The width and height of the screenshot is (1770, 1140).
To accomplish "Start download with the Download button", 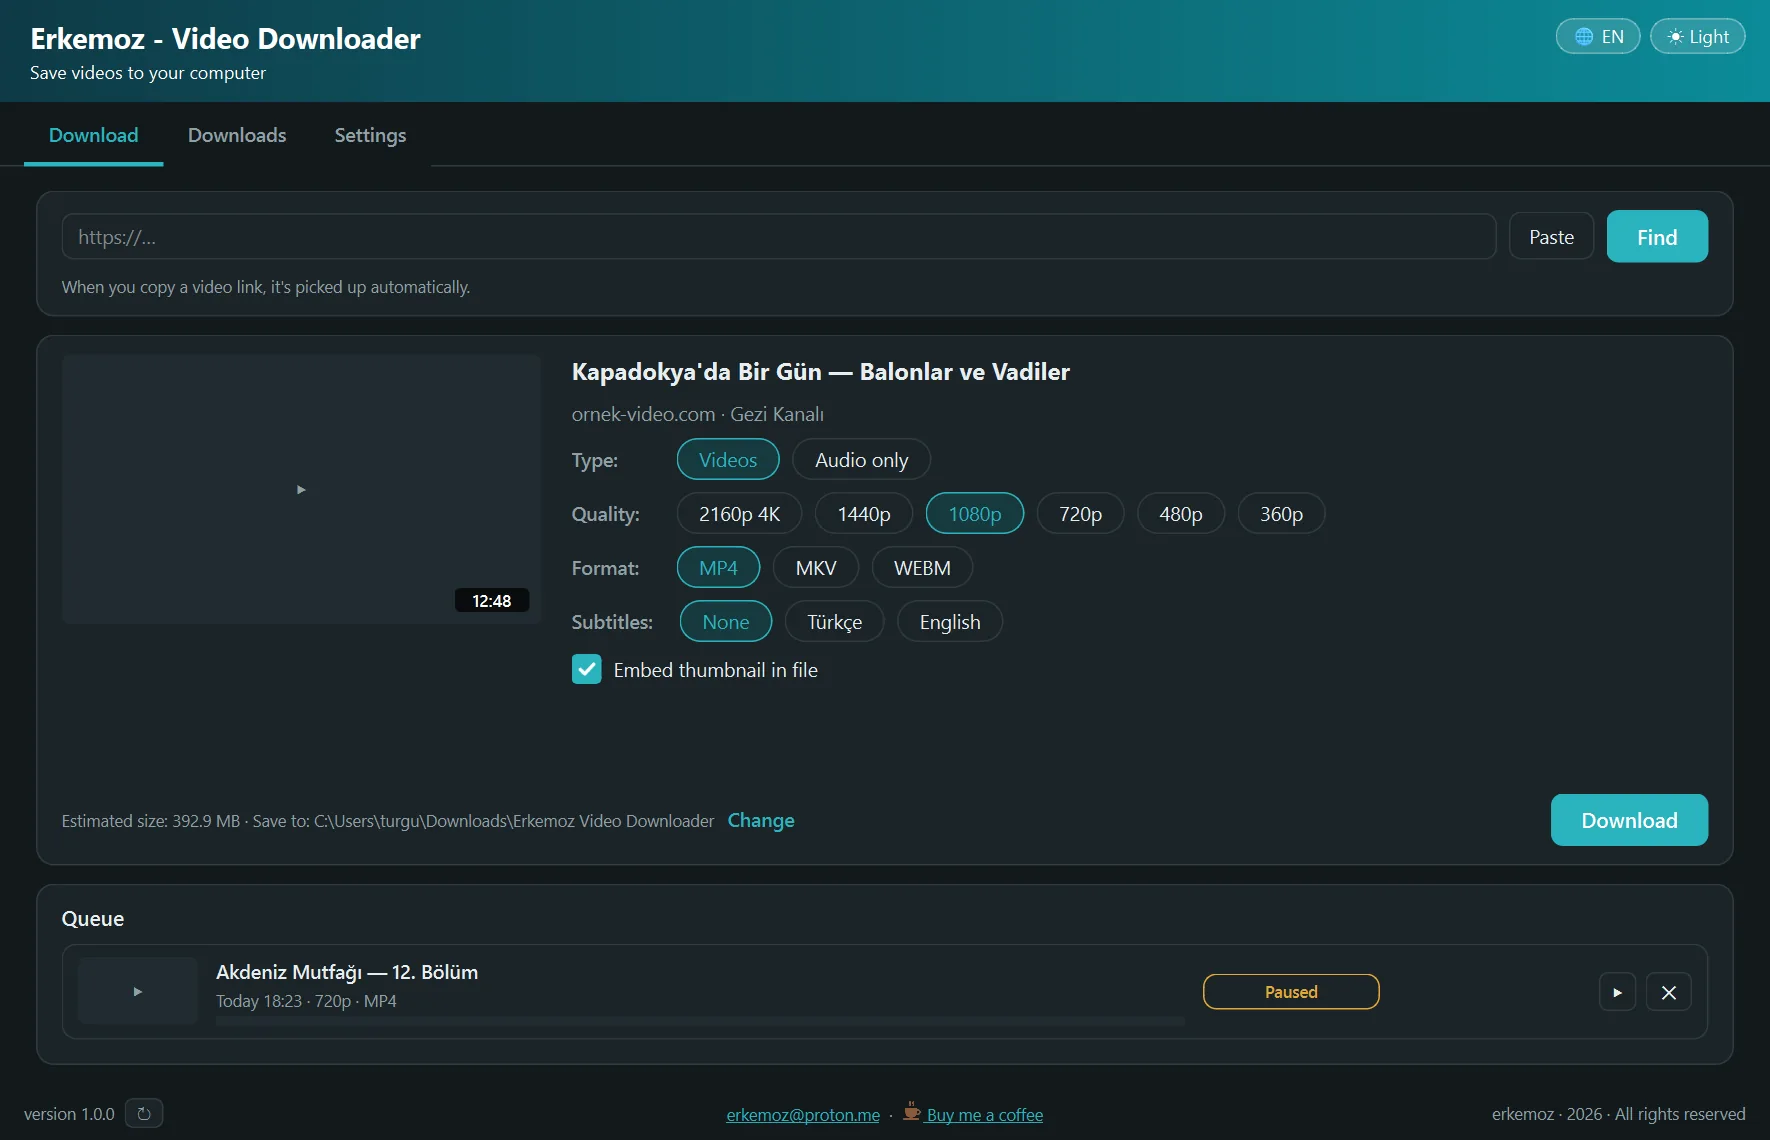I will pyautogui.click(x=1629, y=820).
